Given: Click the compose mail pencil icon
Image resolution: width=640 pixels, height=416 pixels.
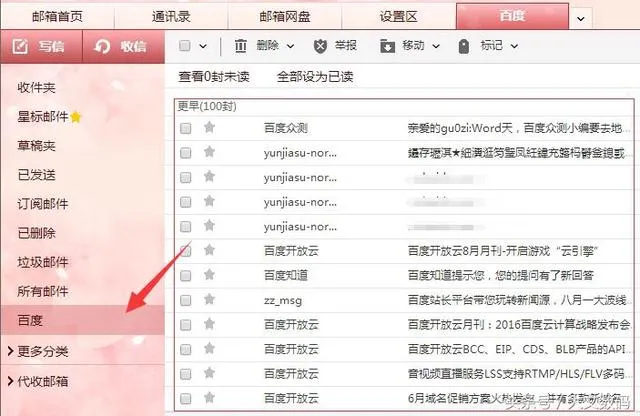Looking at the screenshot, I should (20, 46).
